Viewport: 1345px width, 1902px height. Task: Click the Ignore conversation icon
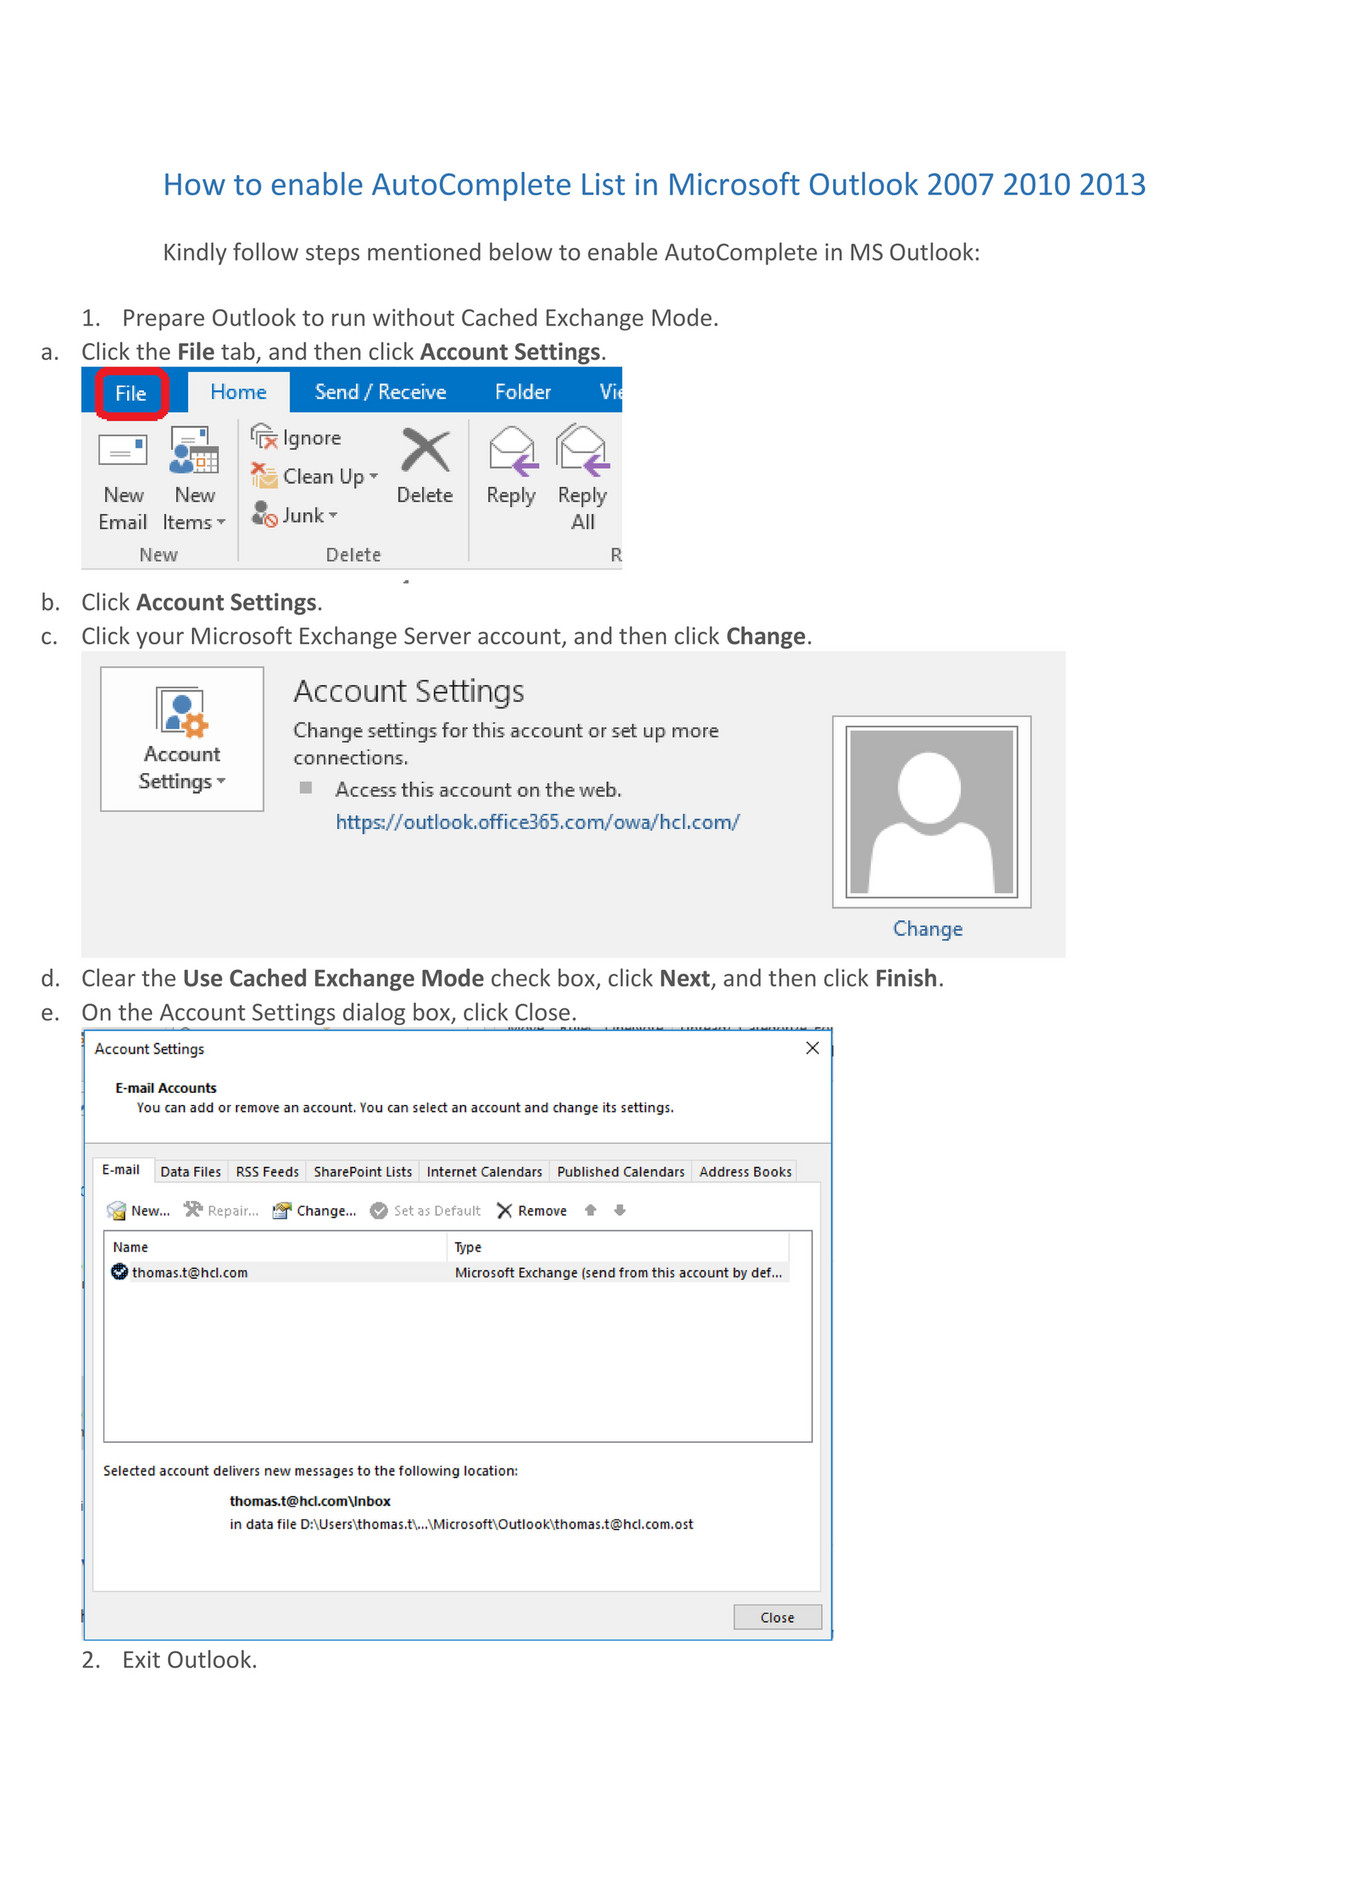coord(265,437)
